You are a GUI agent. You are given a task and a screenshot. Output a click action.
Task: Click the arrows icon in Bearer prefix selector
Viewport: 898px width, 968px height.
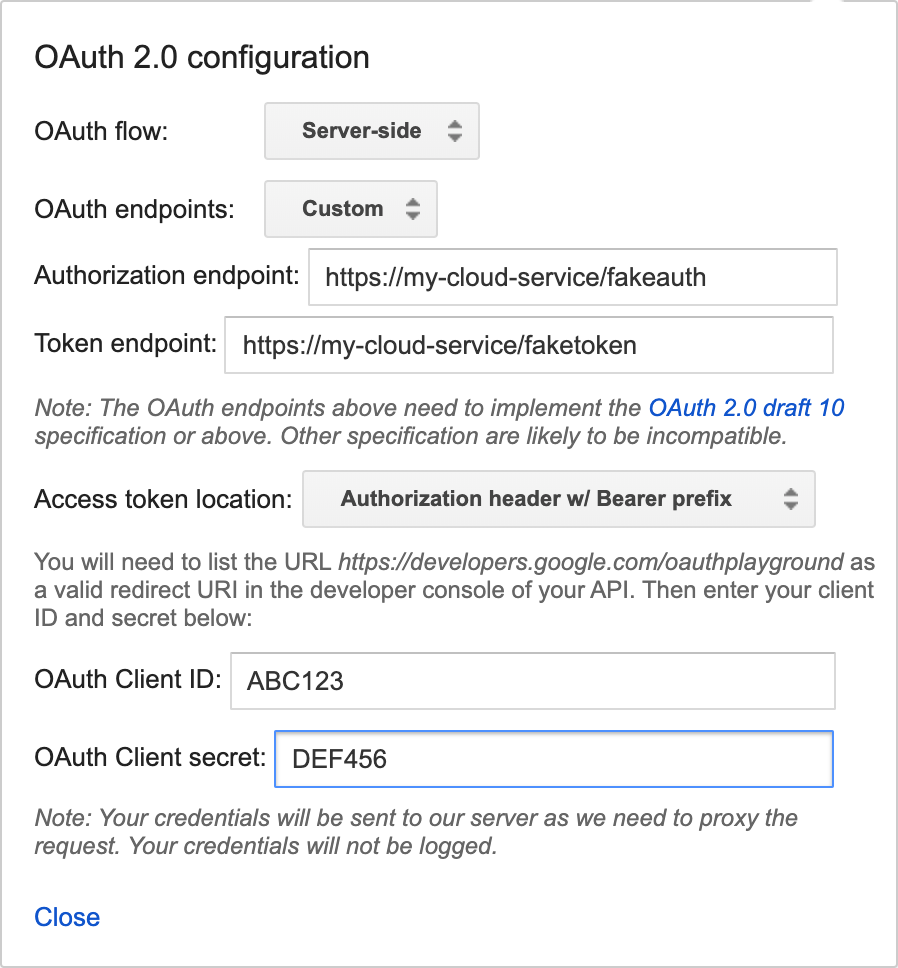pos(791,499)
